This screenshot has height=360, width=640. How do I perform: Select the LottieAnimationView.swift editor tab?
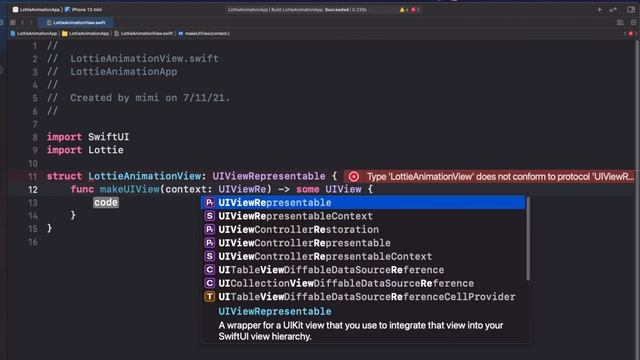76,22
